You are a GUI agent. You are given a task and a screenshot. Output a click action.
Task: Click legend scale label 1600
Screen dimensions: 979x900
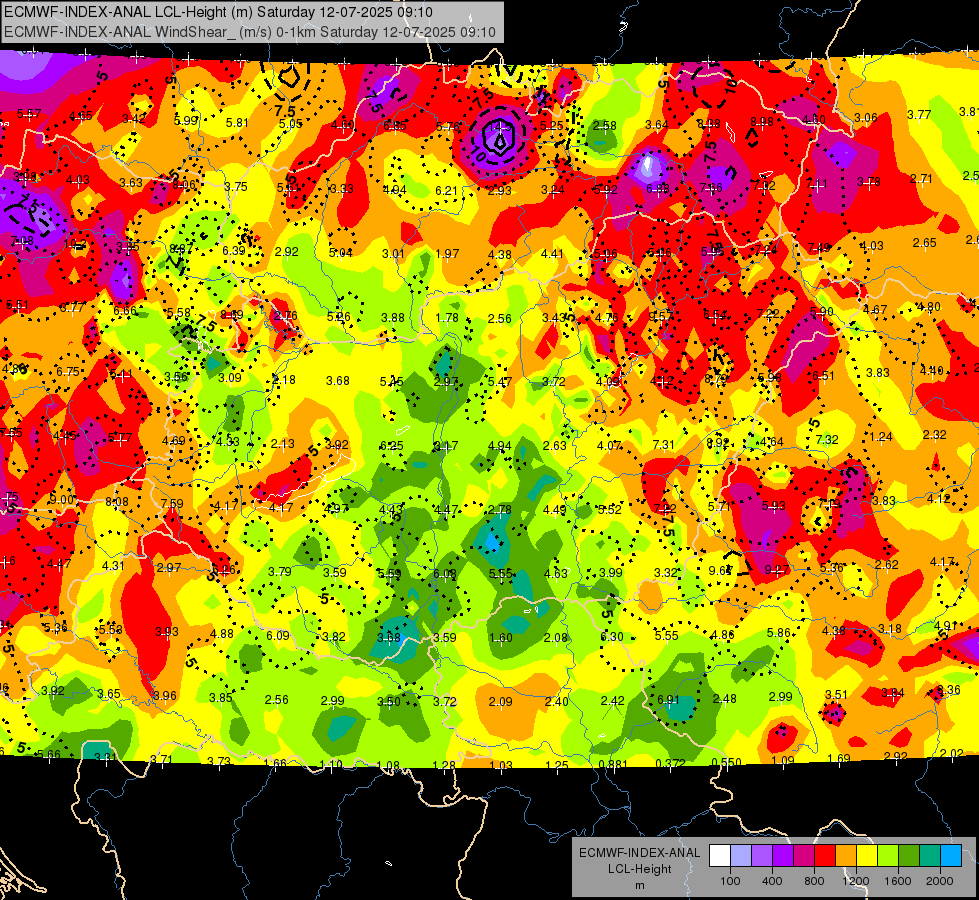pos(898,881)
